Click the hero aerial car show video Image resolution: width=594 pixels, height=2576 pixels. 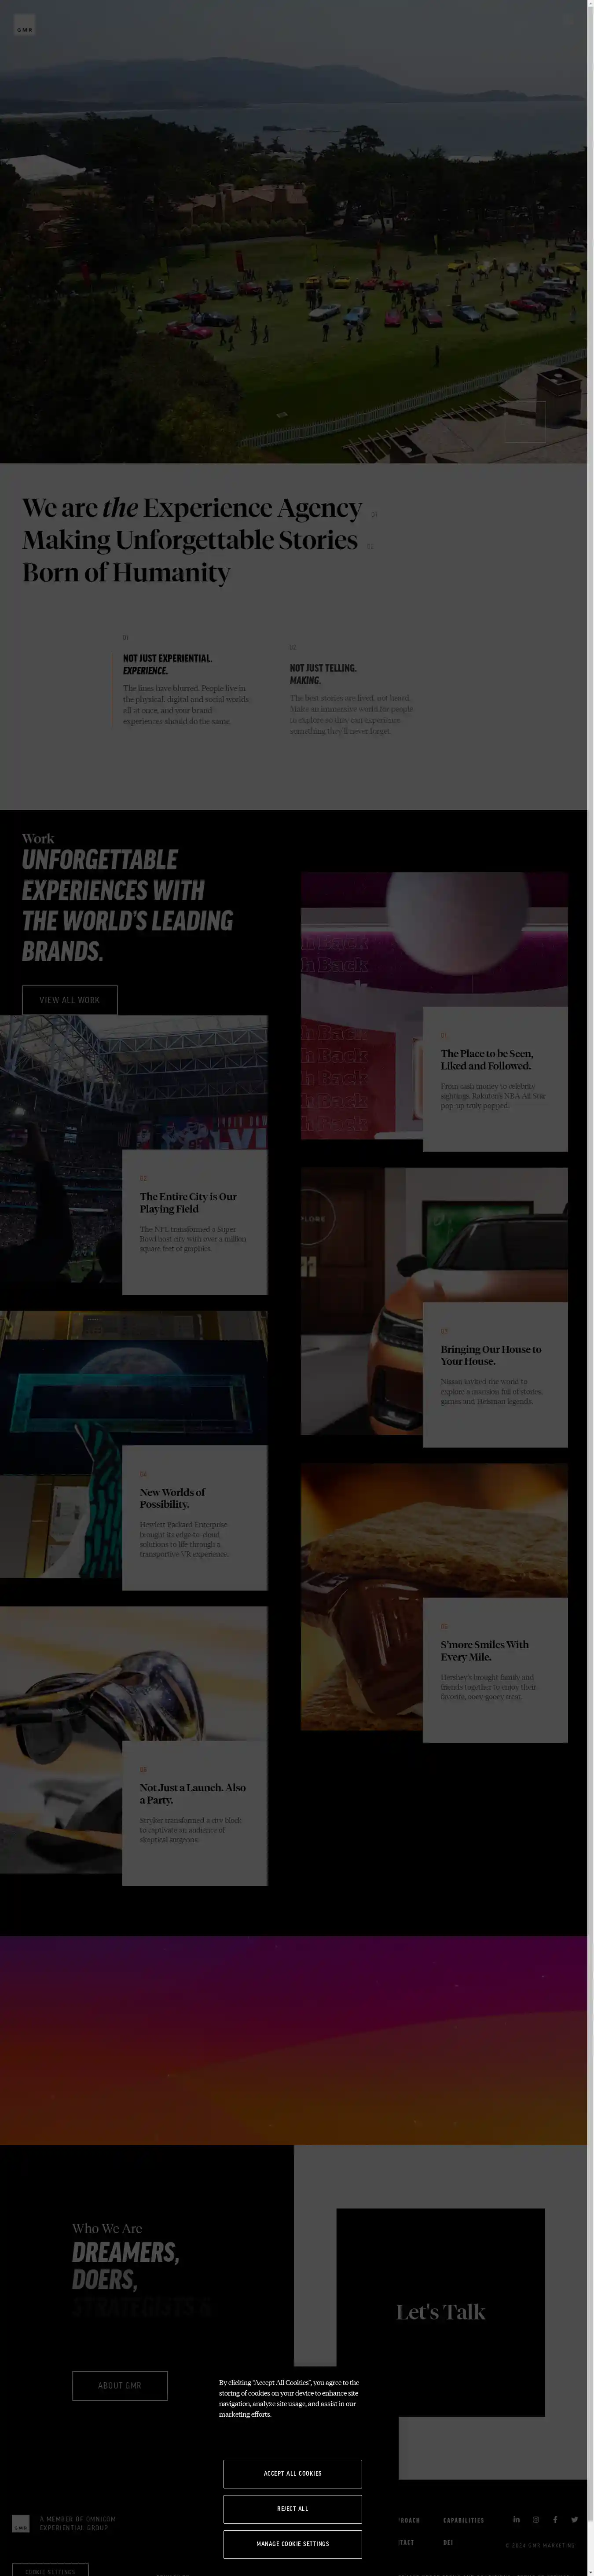click(293, 231)
